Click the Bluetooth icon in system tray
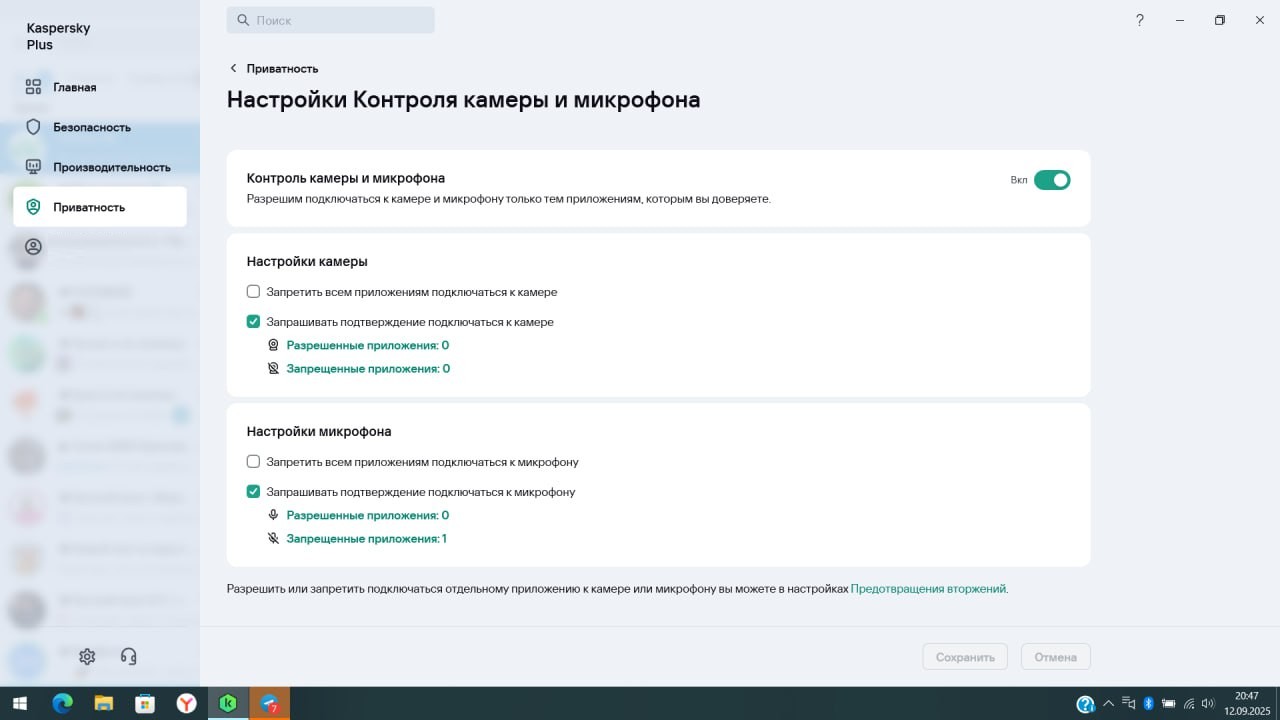 1149,704
